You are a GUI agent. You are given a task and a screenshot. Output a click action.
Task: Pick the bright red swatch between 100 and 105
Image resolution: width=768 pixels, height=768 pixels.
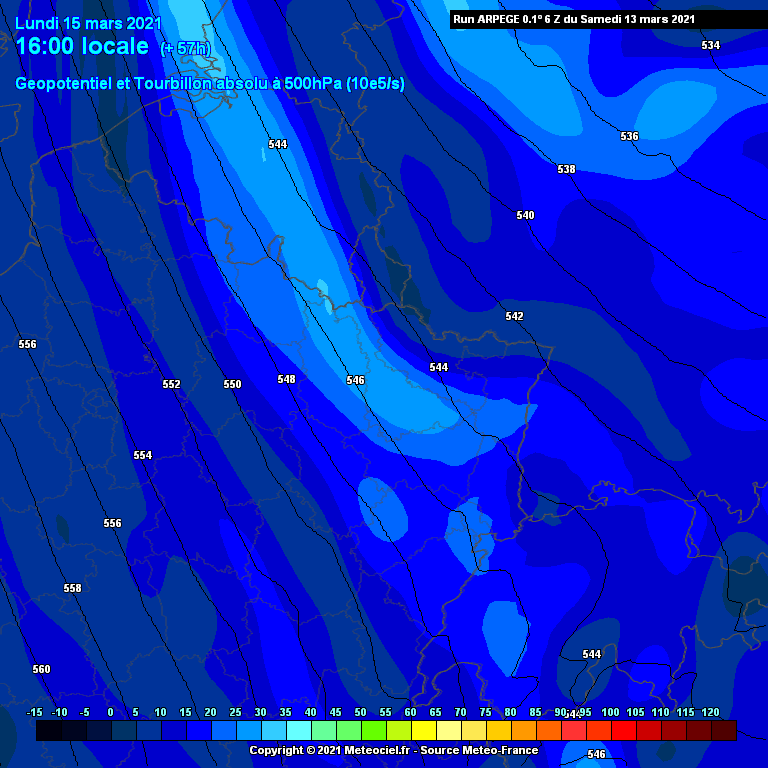[x=623, y=731]
